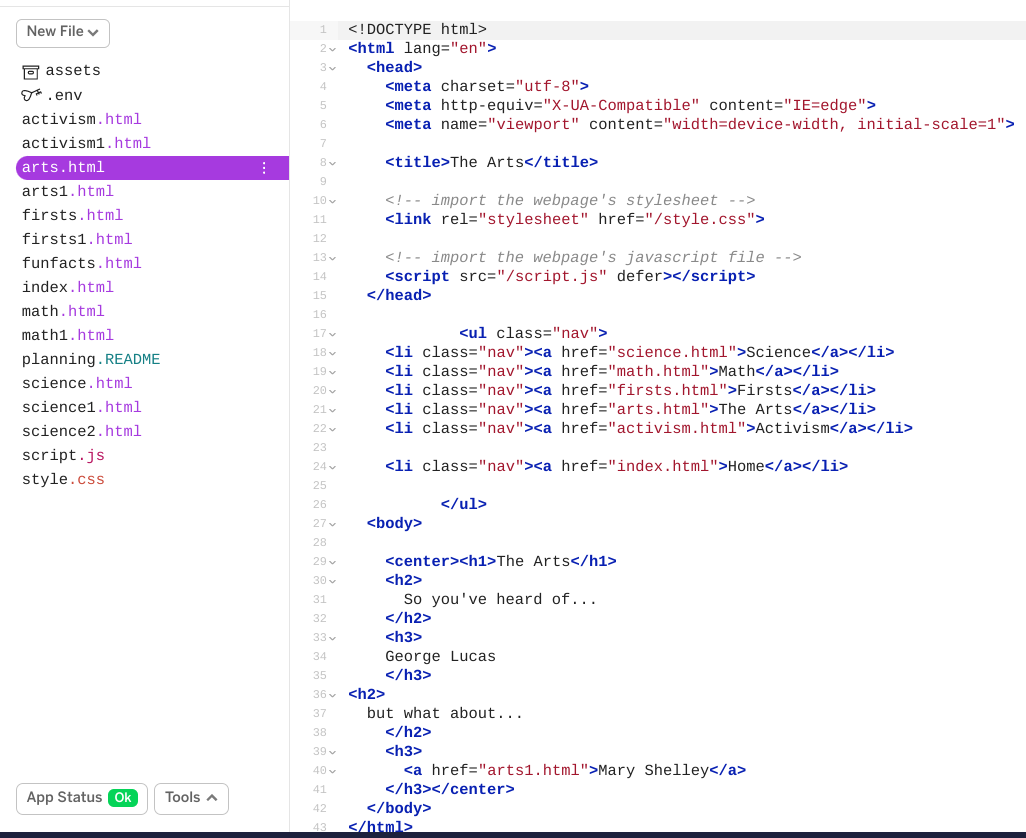Click the "/style.css" href value
1026x838 pixels.
click(x=700, y=219)
